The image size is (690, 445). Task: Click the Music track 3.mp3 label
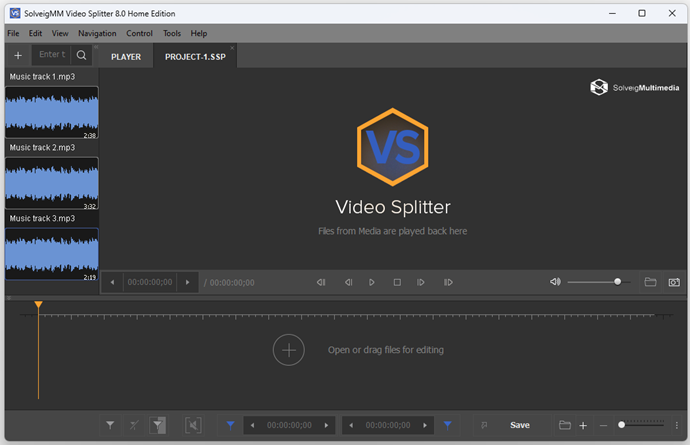[42, 218]
